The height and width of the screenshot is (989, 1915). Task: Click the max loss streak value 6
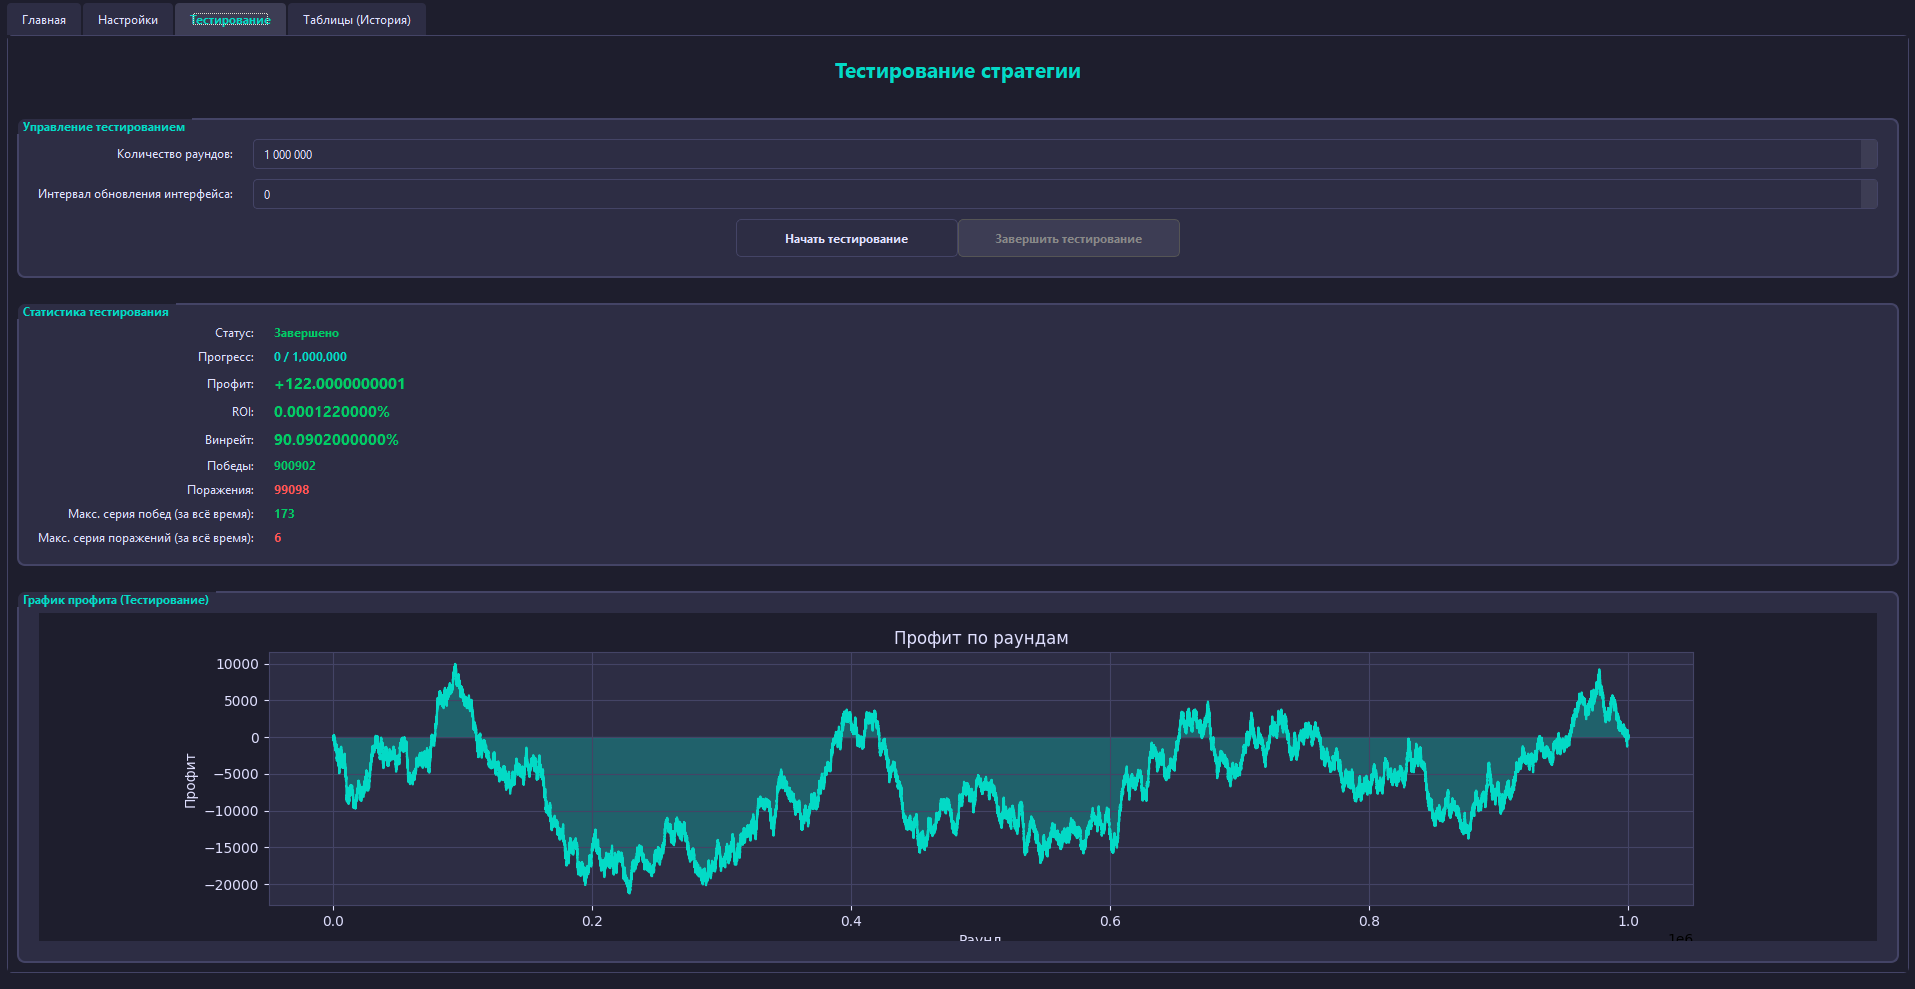(x=278, y=538)
